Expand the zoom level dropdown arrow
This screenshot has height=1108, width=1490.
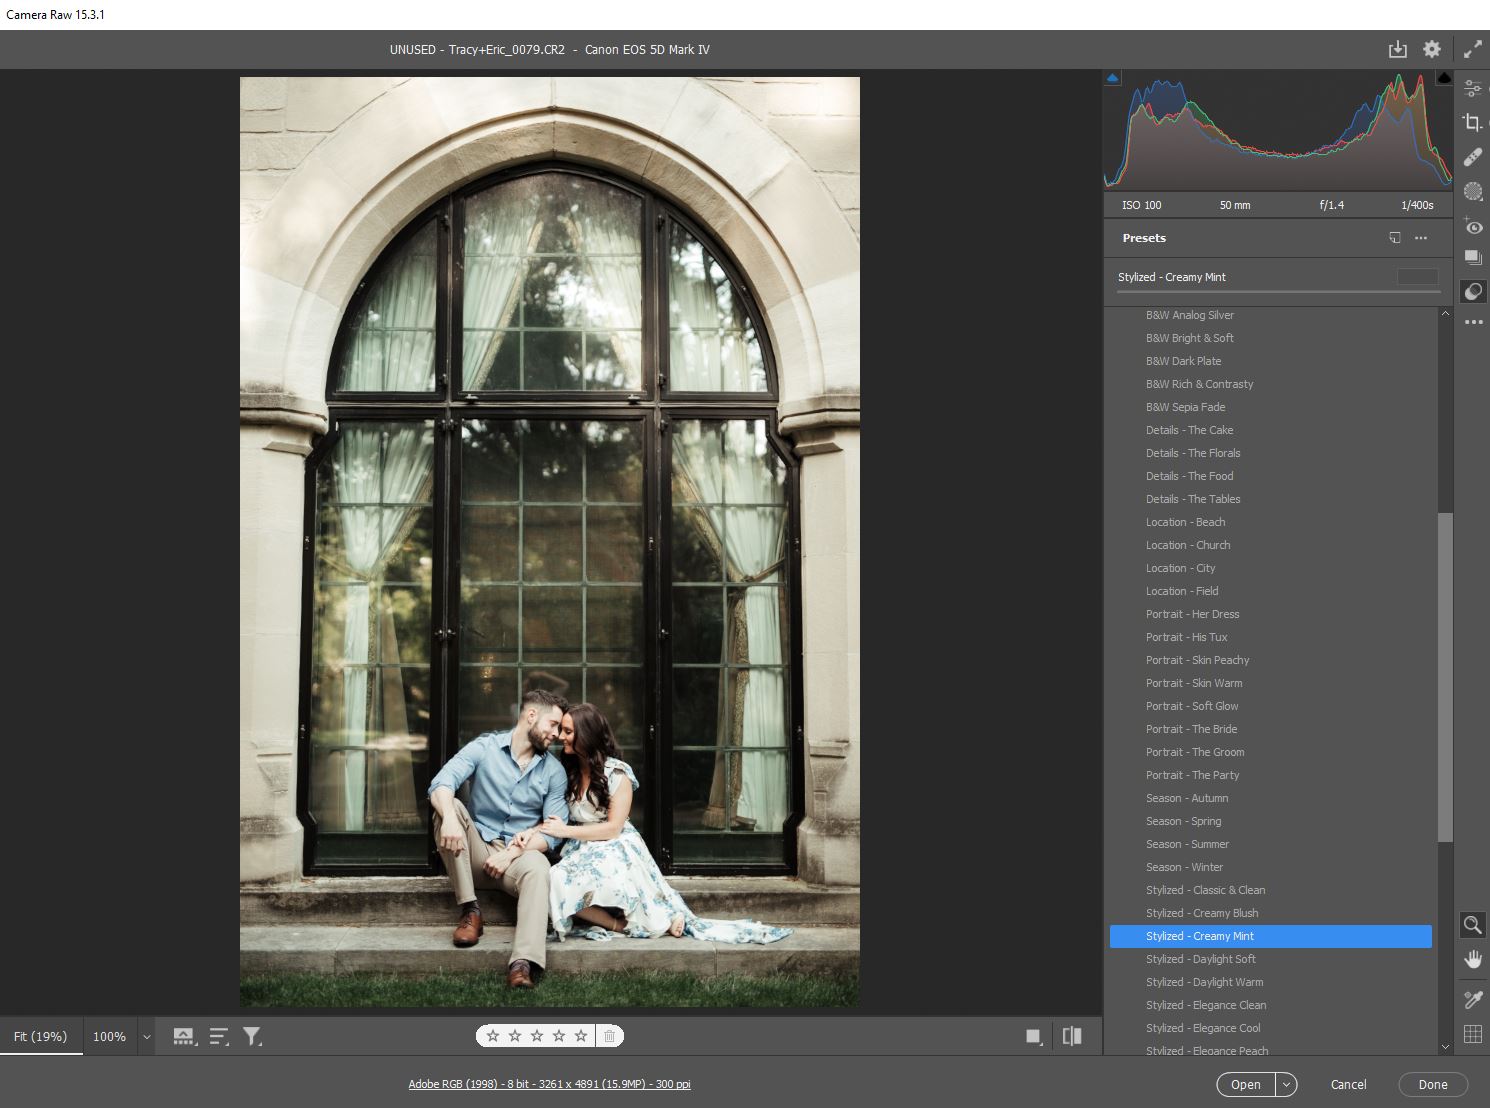tap(146, 1037)
